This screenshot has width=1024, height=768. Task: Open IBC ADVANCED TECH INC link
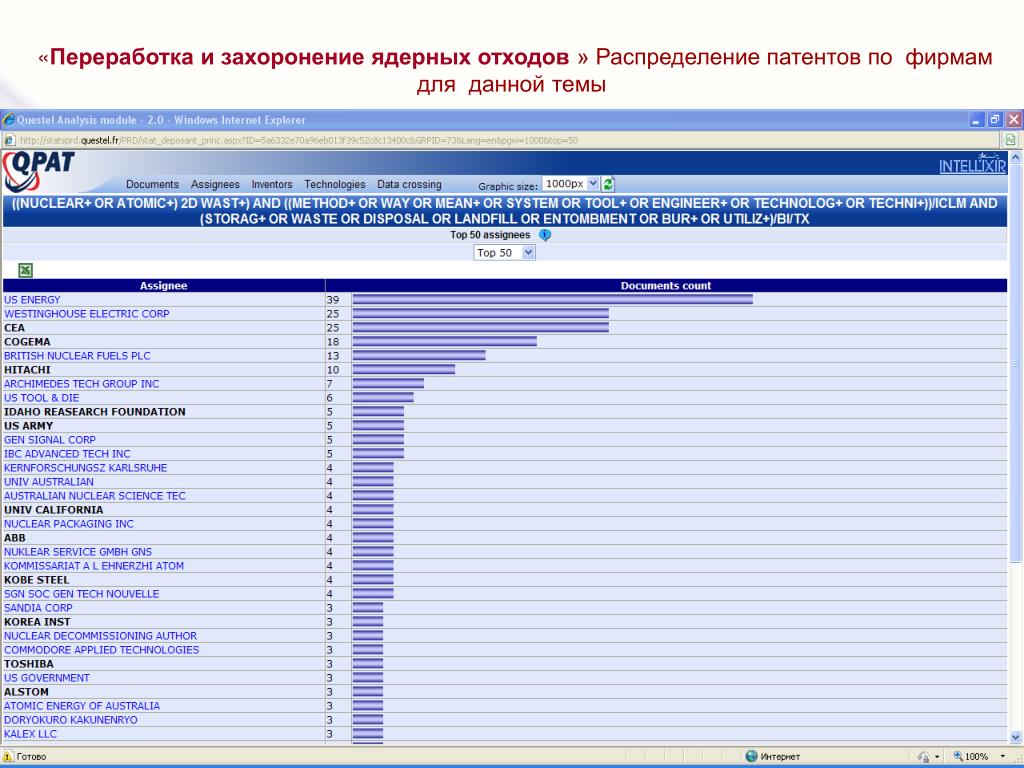(67, 454)
